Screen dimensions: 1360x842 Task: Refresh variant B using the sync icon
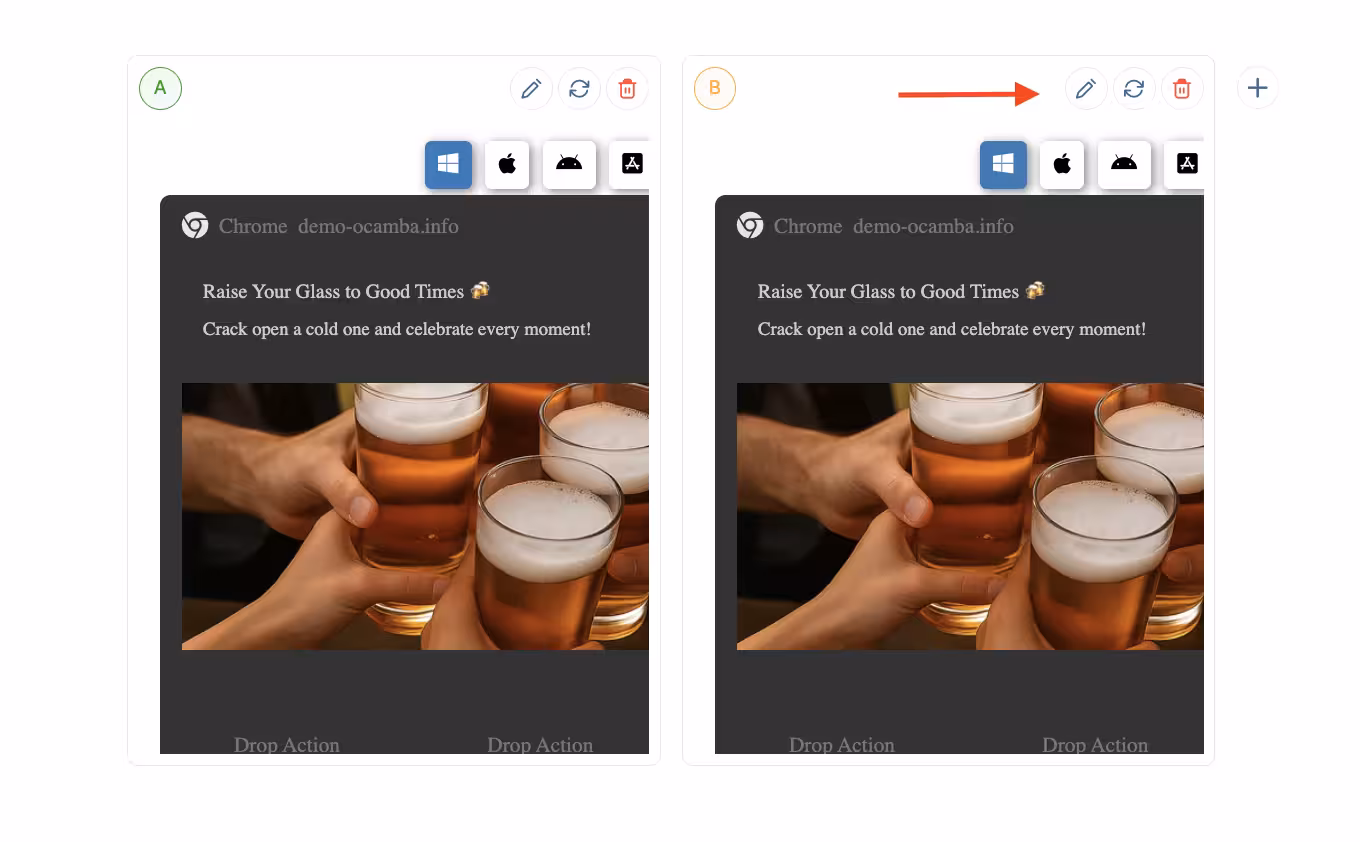tap(1134, 88)
